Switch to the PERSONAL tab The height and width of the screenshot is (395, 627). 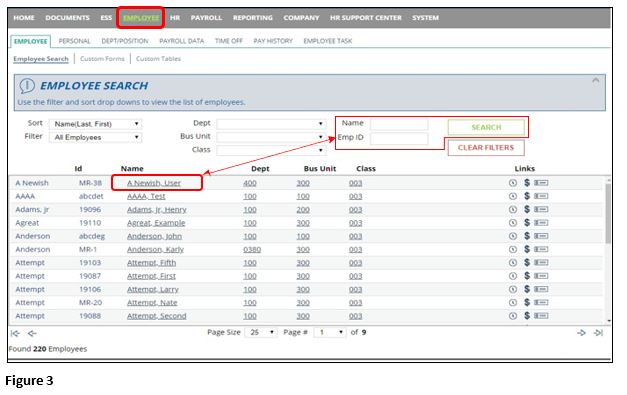pos(74,41)
